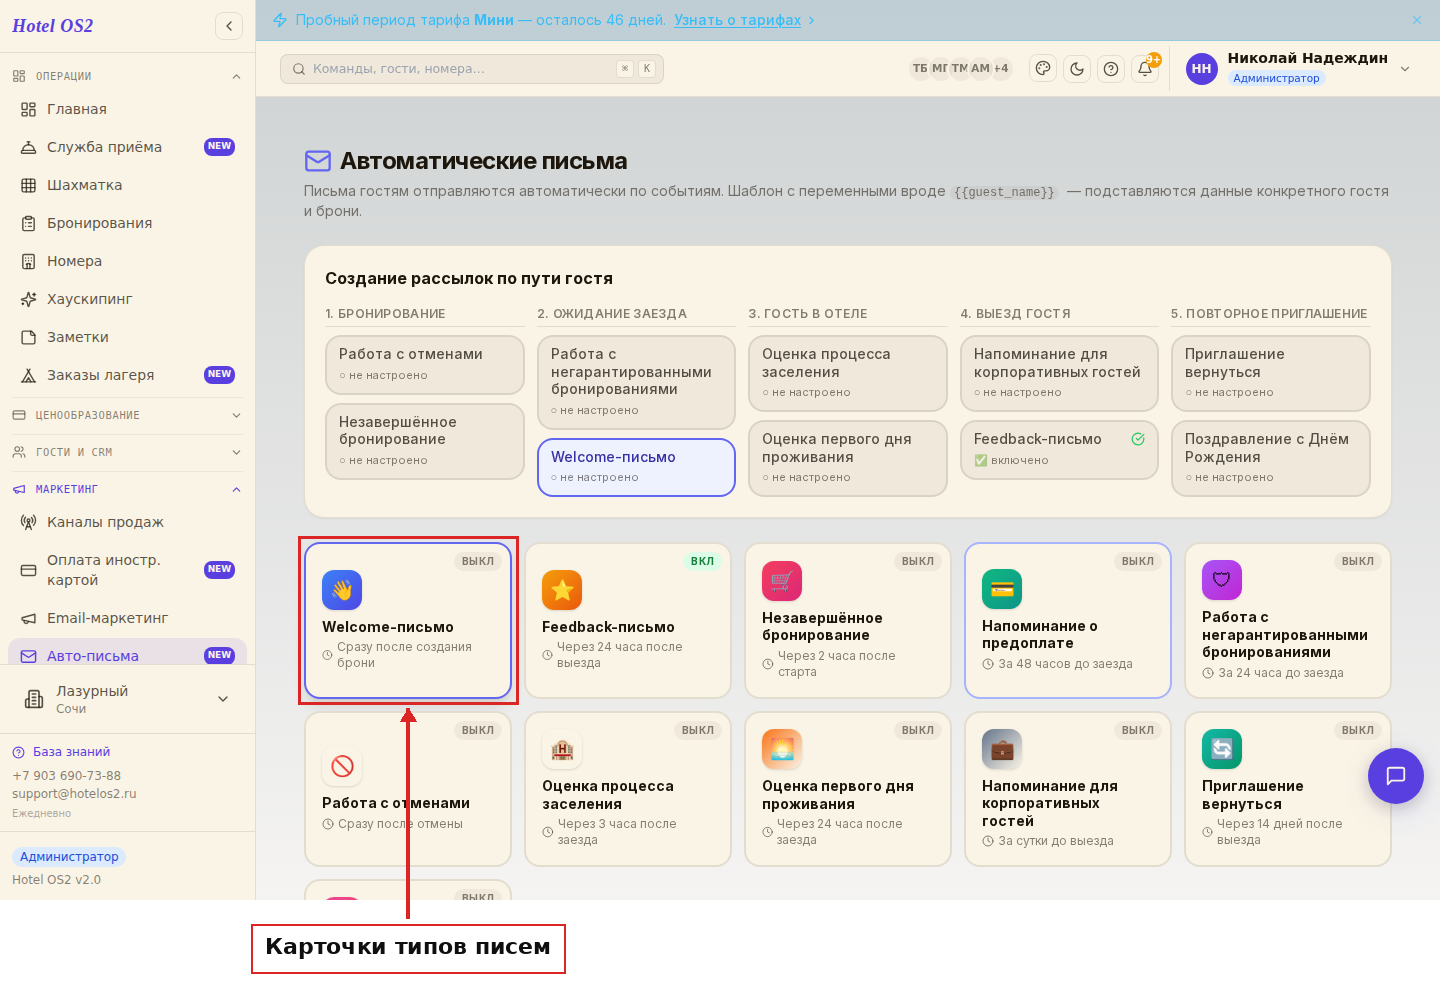Screen dimensions: 1440x997
Task: Toggle dark mode with the moon icon
Action: tap(1077, 69)
